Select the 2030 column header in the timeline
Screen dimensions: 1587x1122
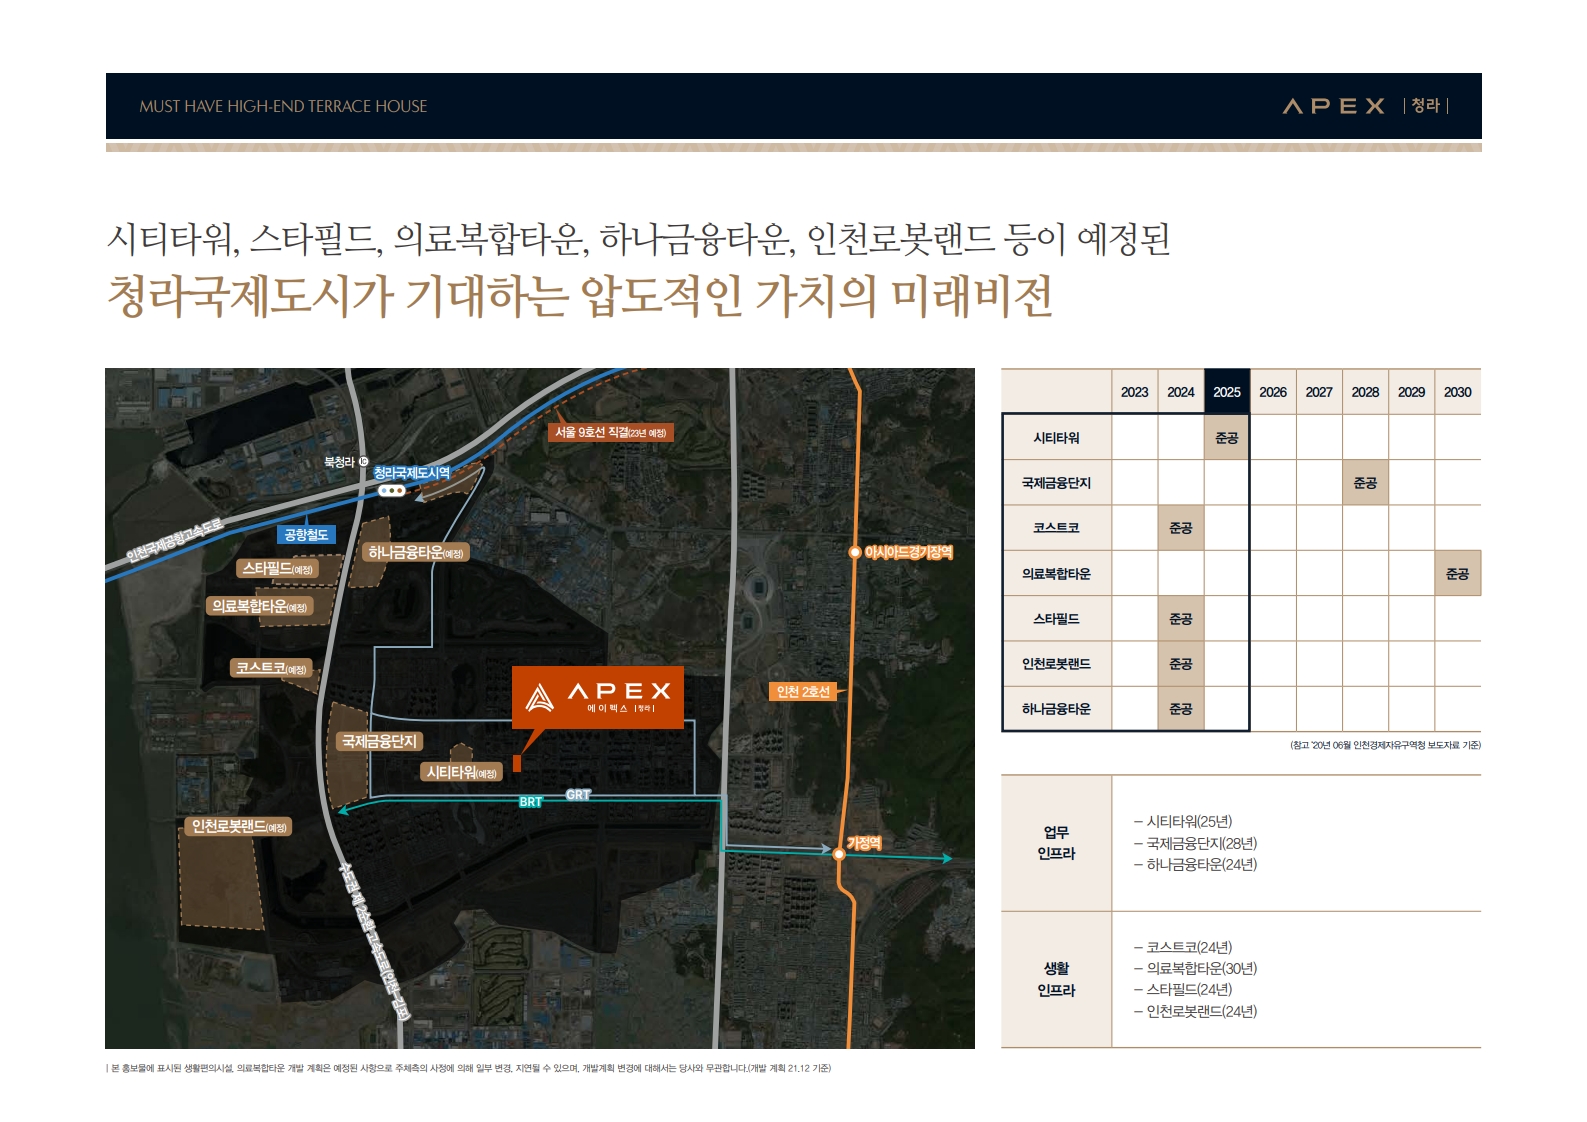pyautogui.click(x=1457, y=392)
